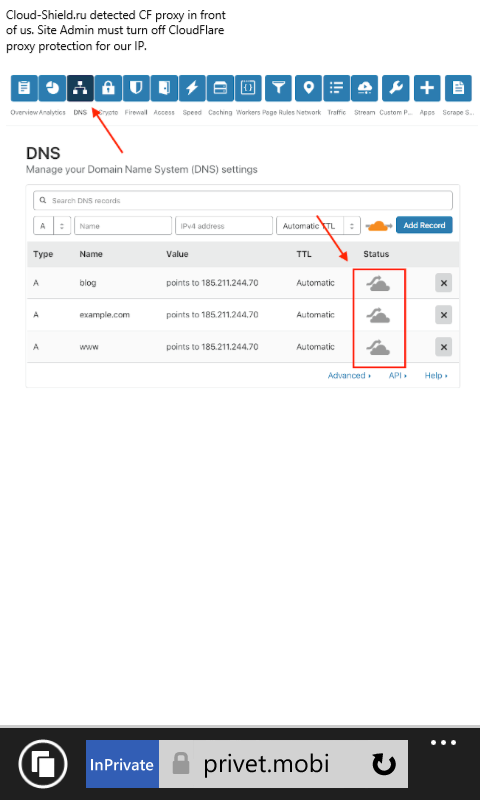Screen dimensions: 480x800
Task: Open the Access door icon
Action: [164, 88]
